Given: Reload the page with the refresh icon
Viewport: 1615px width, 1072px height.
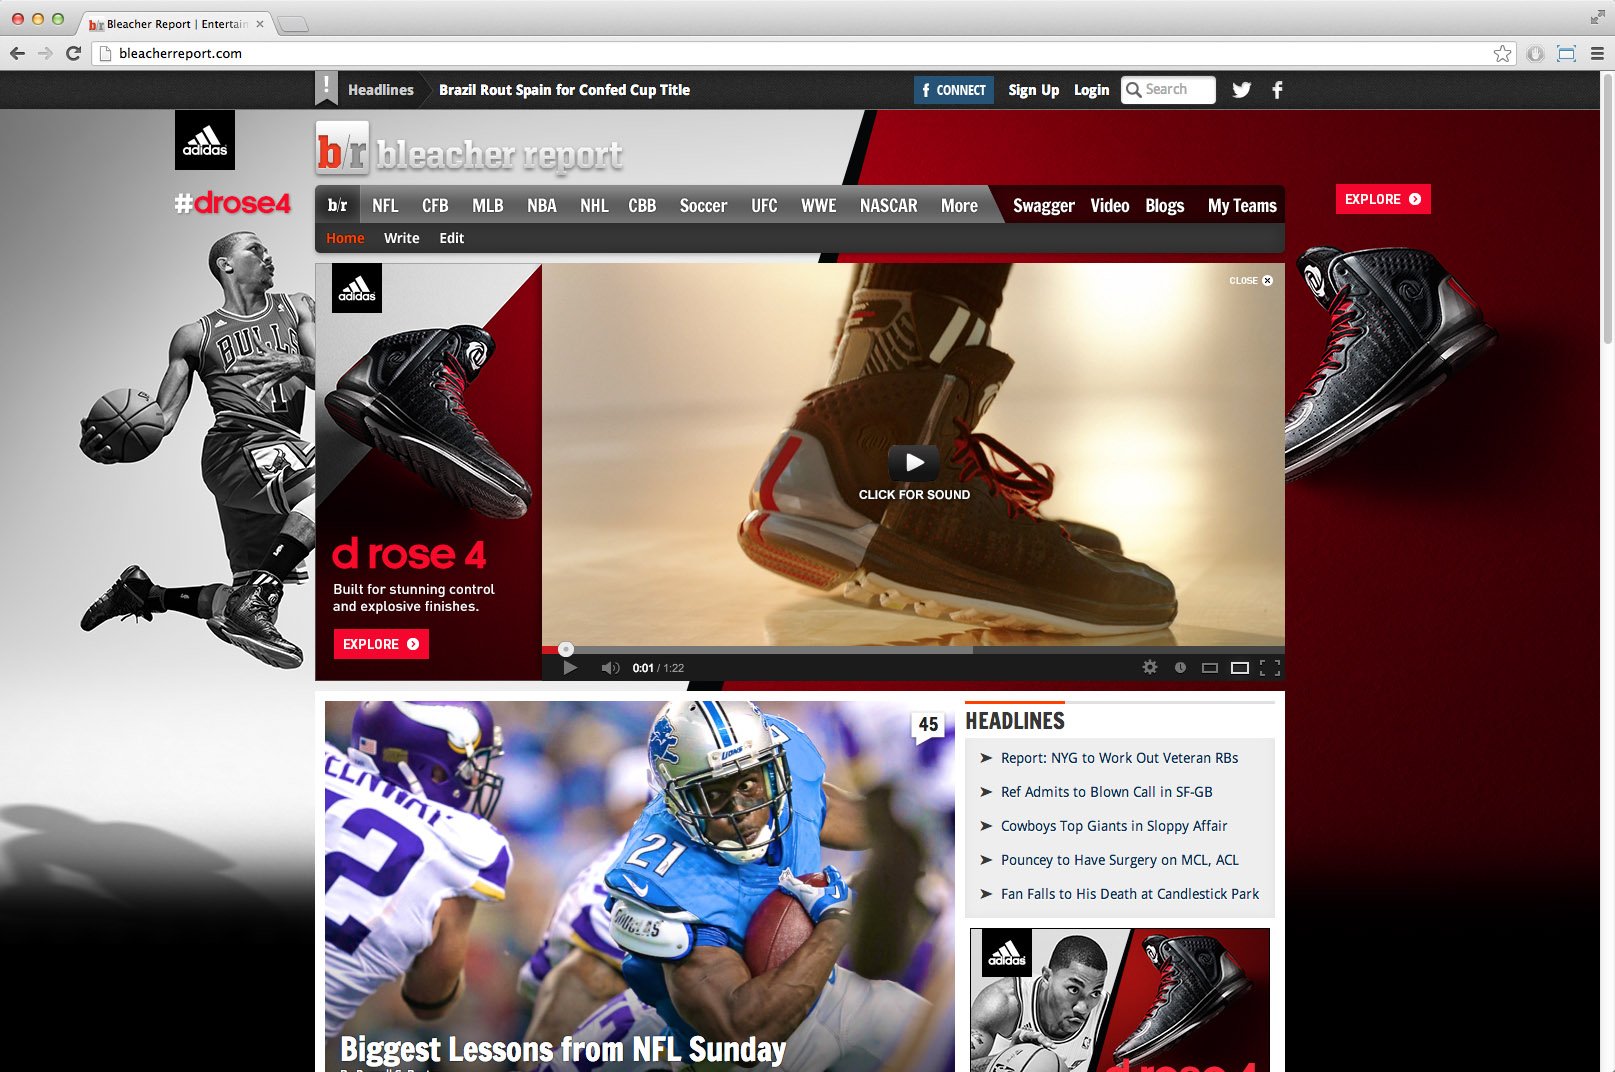Looking at the screenshot, I should coord(73,53).
